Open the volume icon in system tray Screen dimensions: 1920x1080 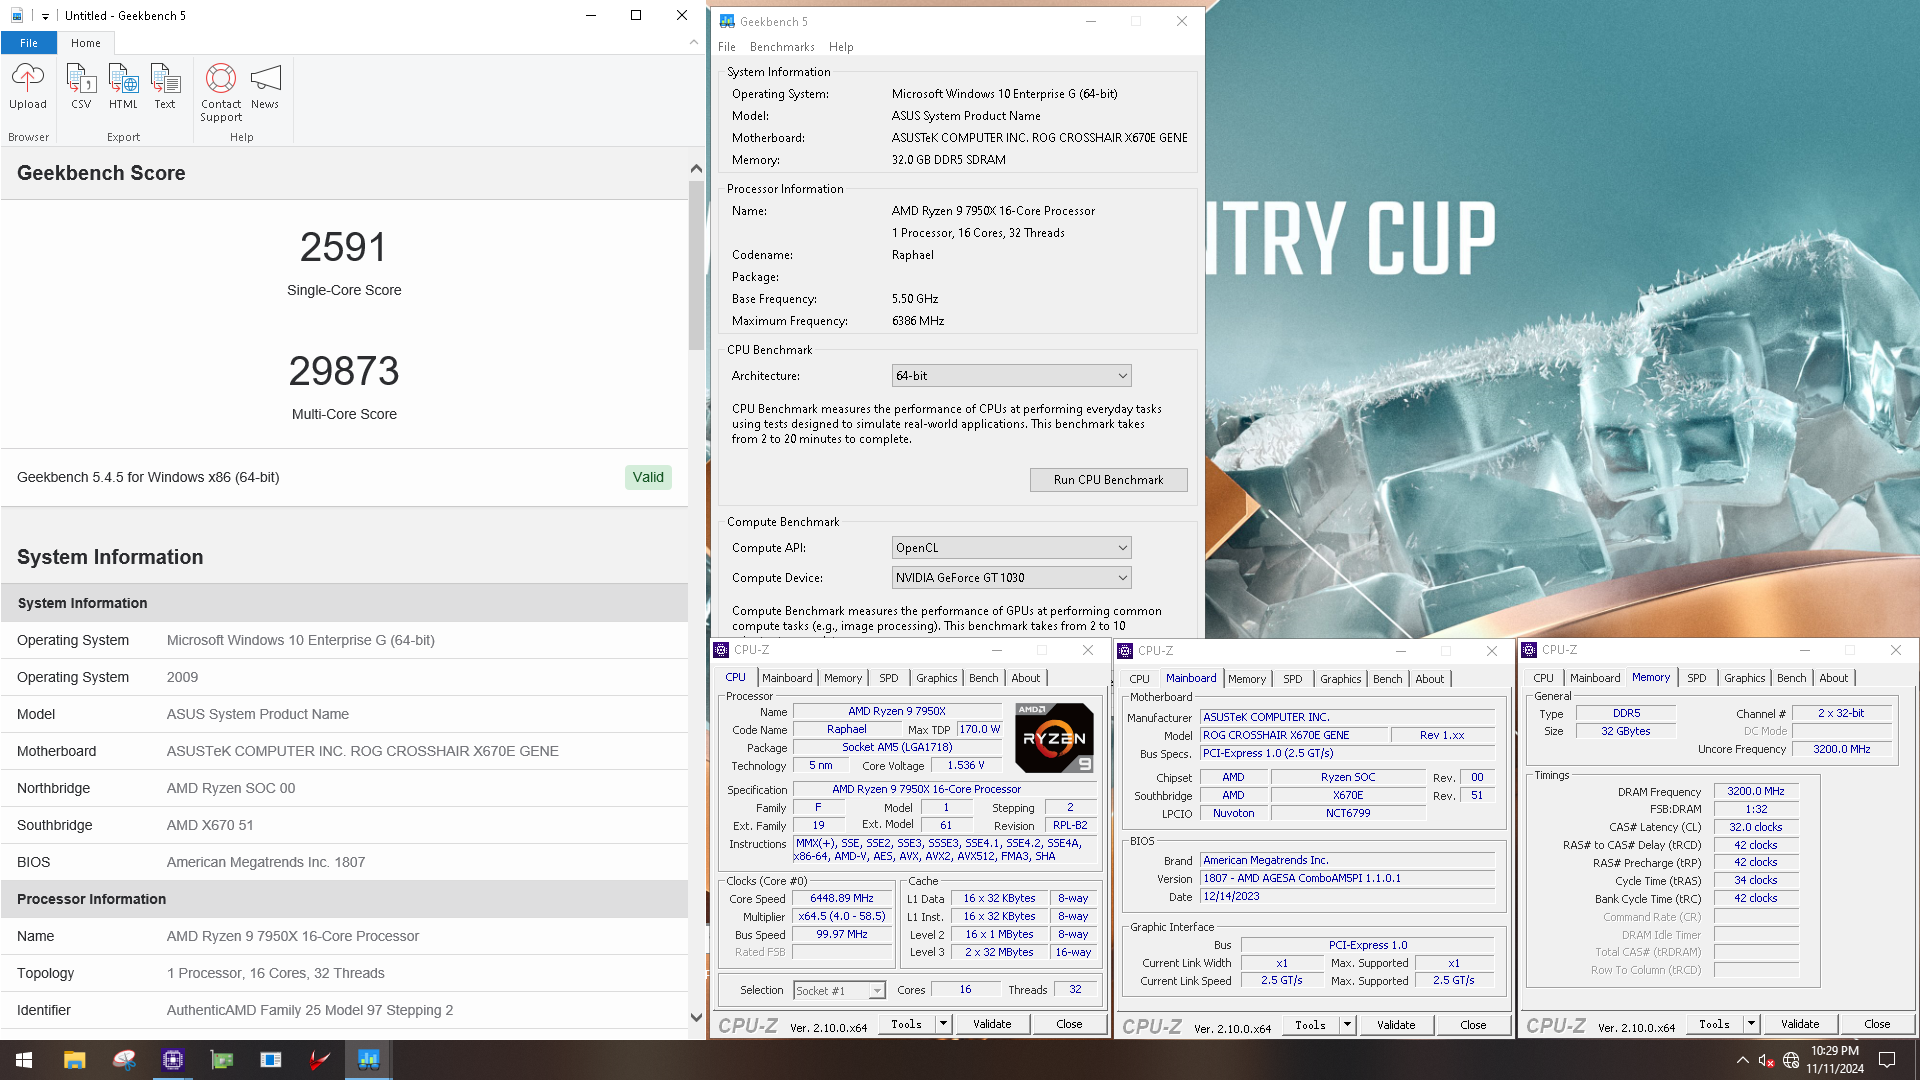(1766, 1060)
